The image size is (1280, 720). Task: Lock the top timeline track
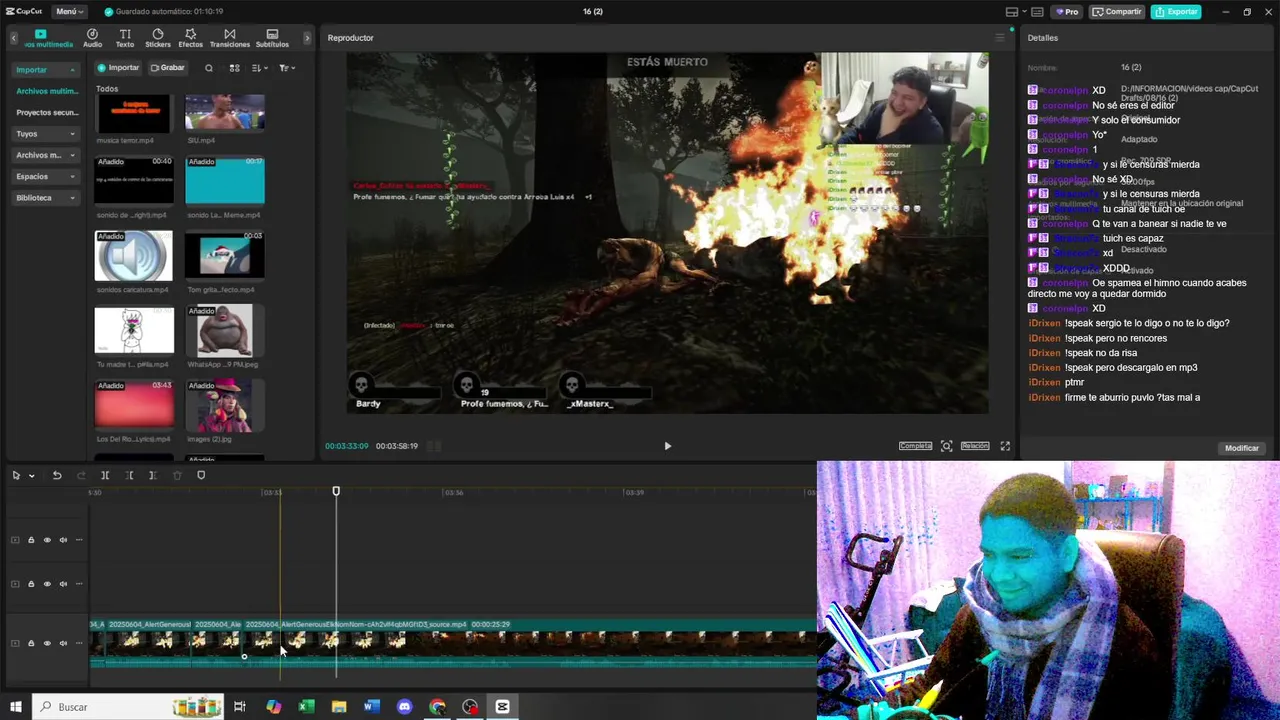[31, 540]
